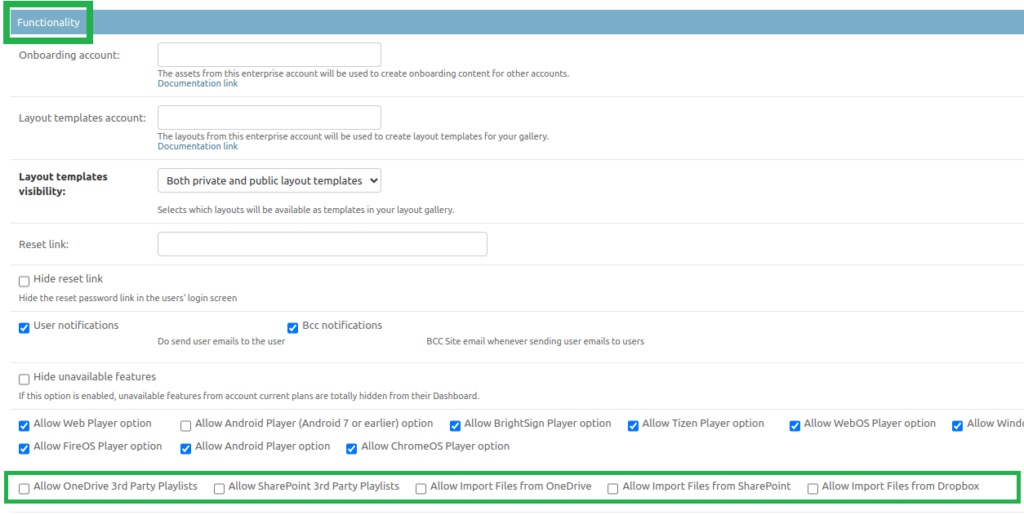Expand Layout templates visibility dropdown
1024x515 pixels.
[269, 181]
